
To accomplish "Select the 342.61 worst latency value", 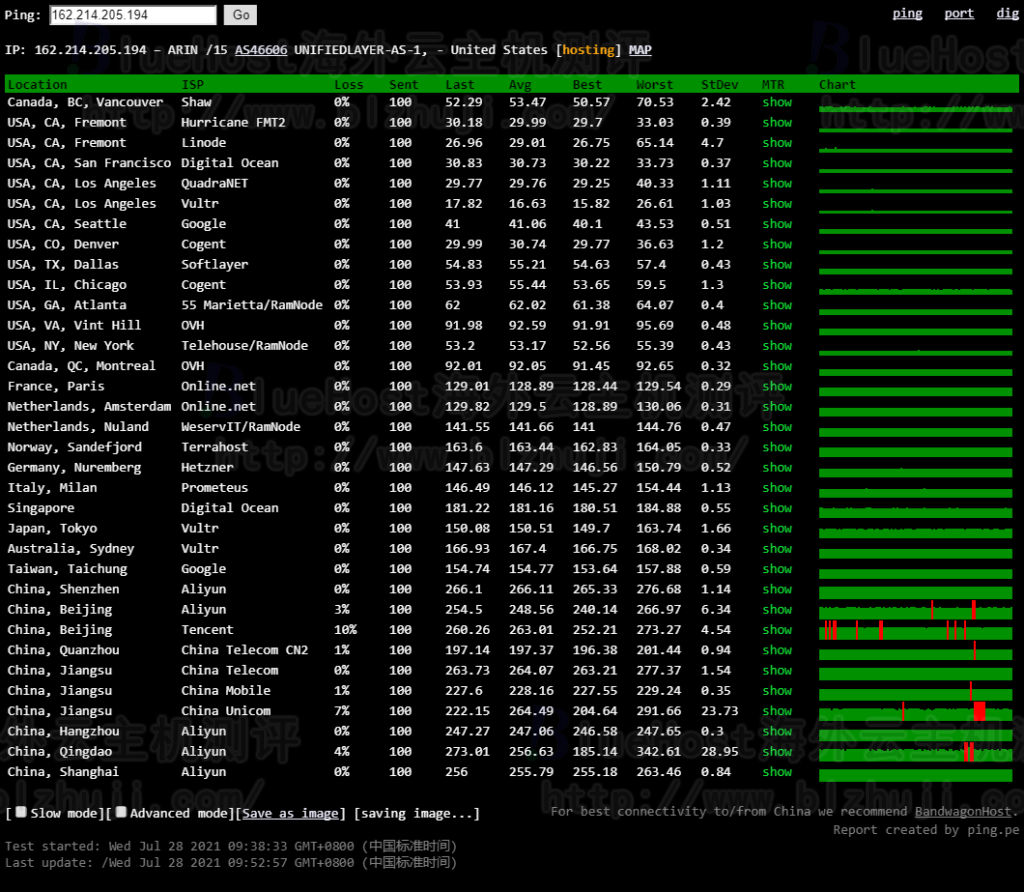I will 658,752.
